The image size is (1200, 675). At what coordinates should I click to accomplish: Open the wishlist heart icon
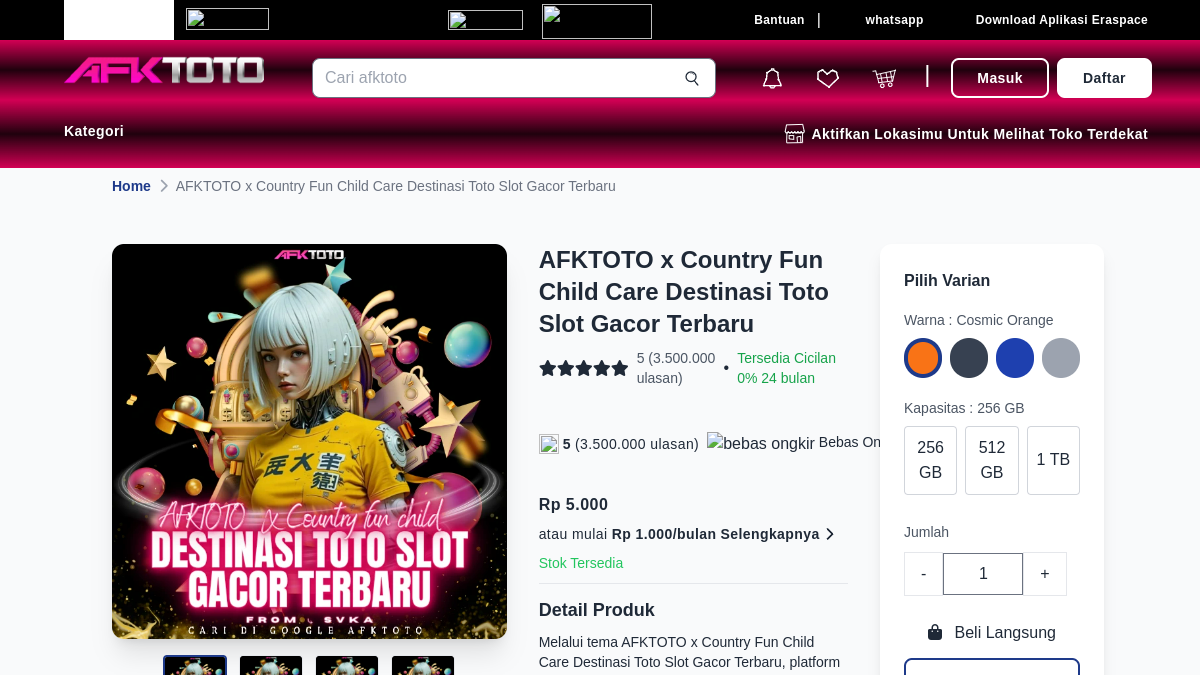pos(828,78)
